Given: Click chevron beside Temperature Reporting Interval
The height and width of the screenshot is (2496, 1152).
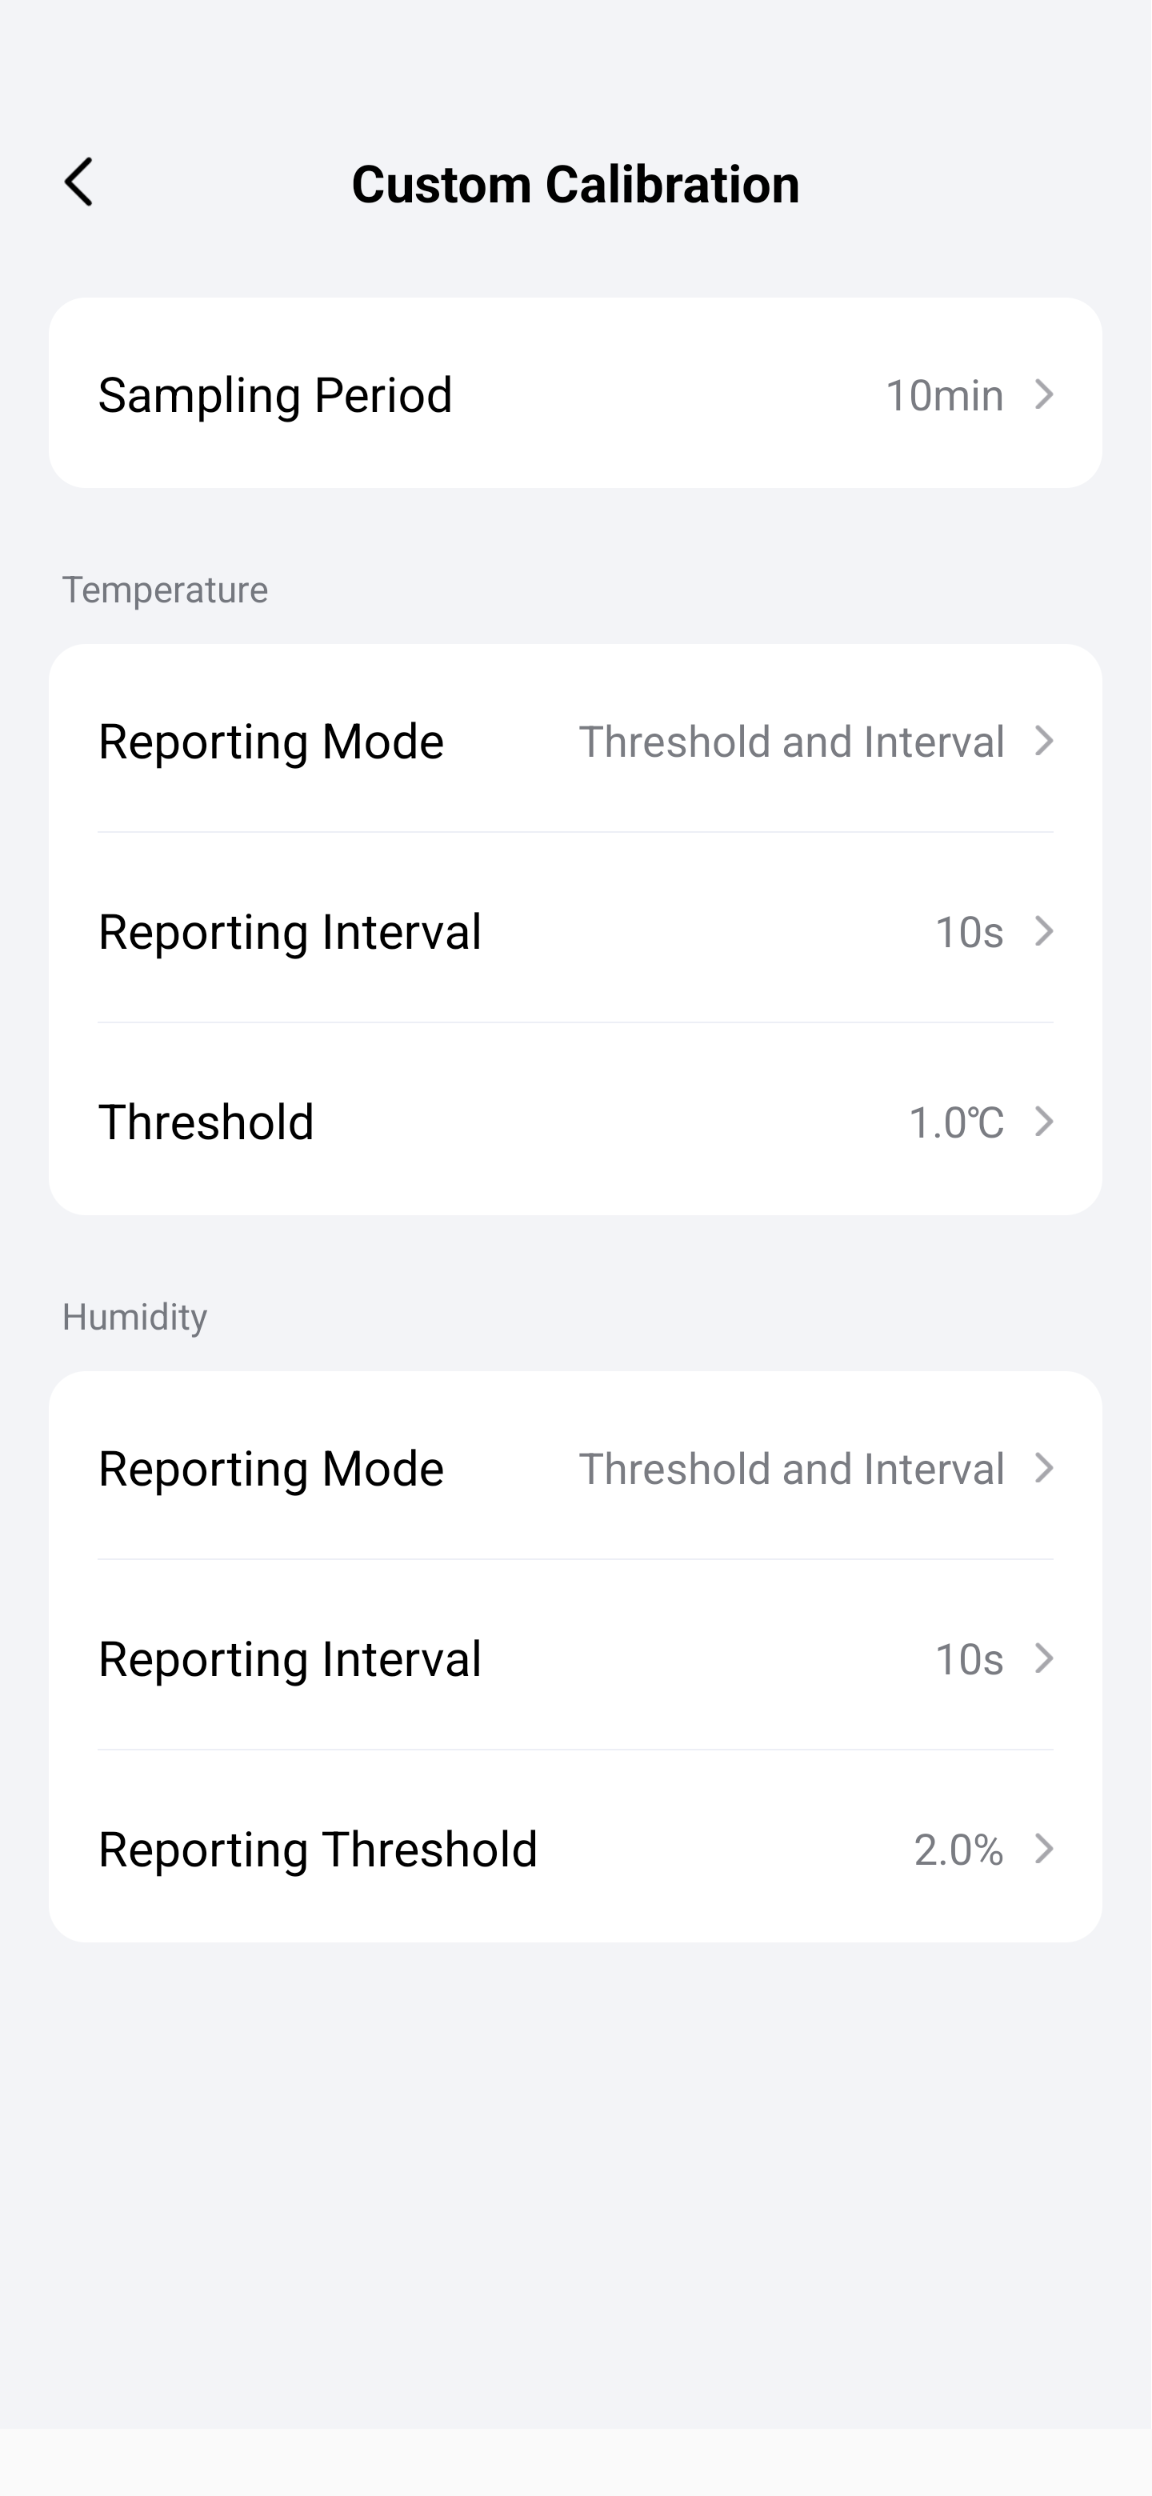Looking at the screenshot, I should tap(1044, 932).
